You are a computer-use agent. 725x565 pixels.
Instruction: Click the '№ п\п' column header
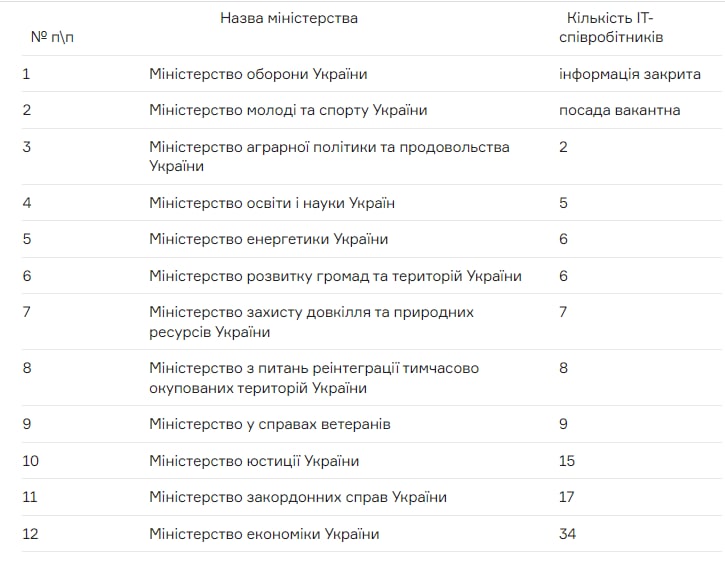coord(52,37)
